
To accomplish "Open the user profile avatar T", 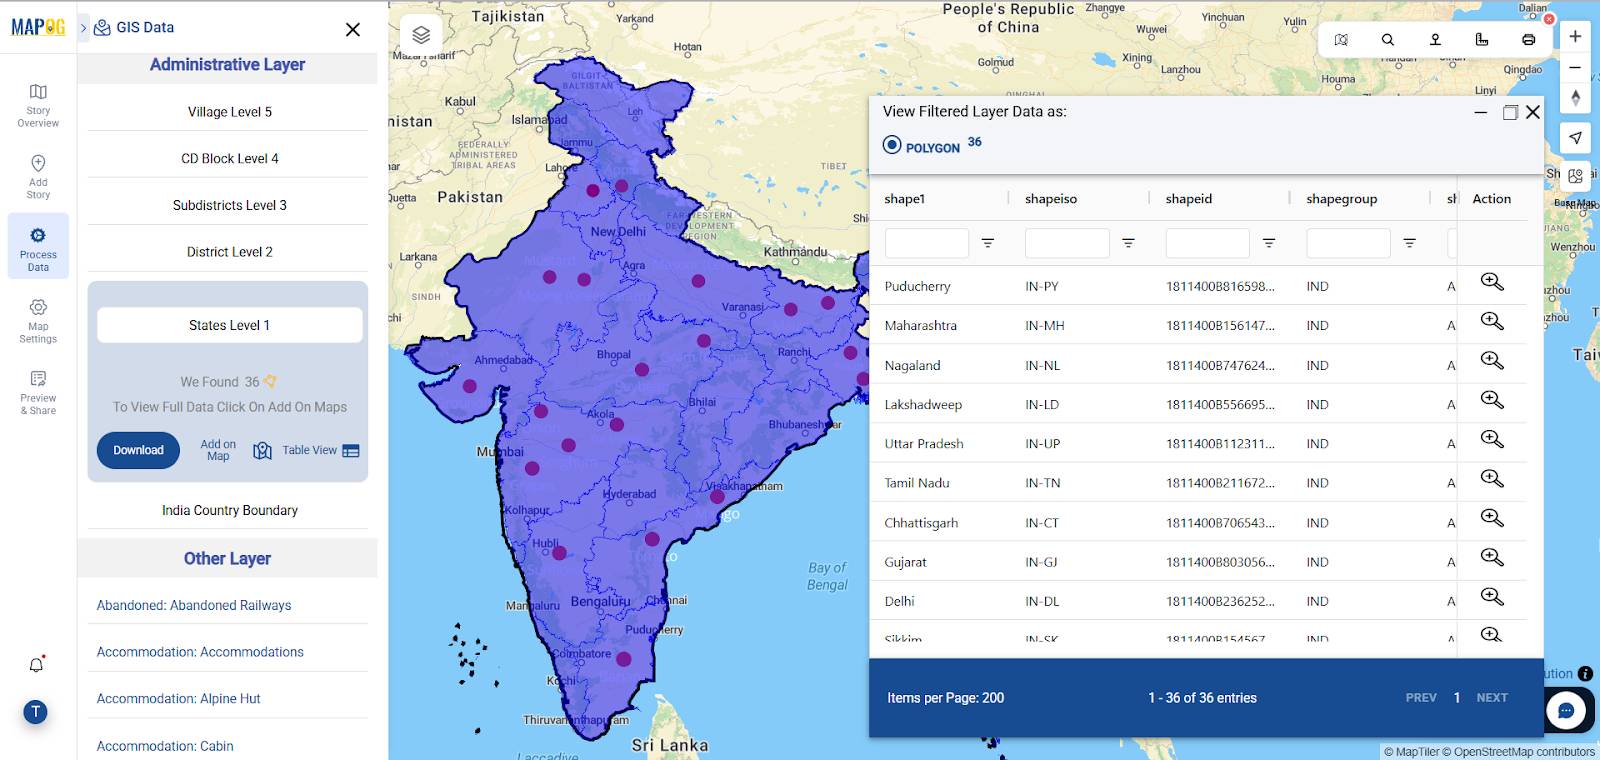I will pos(36,712).
